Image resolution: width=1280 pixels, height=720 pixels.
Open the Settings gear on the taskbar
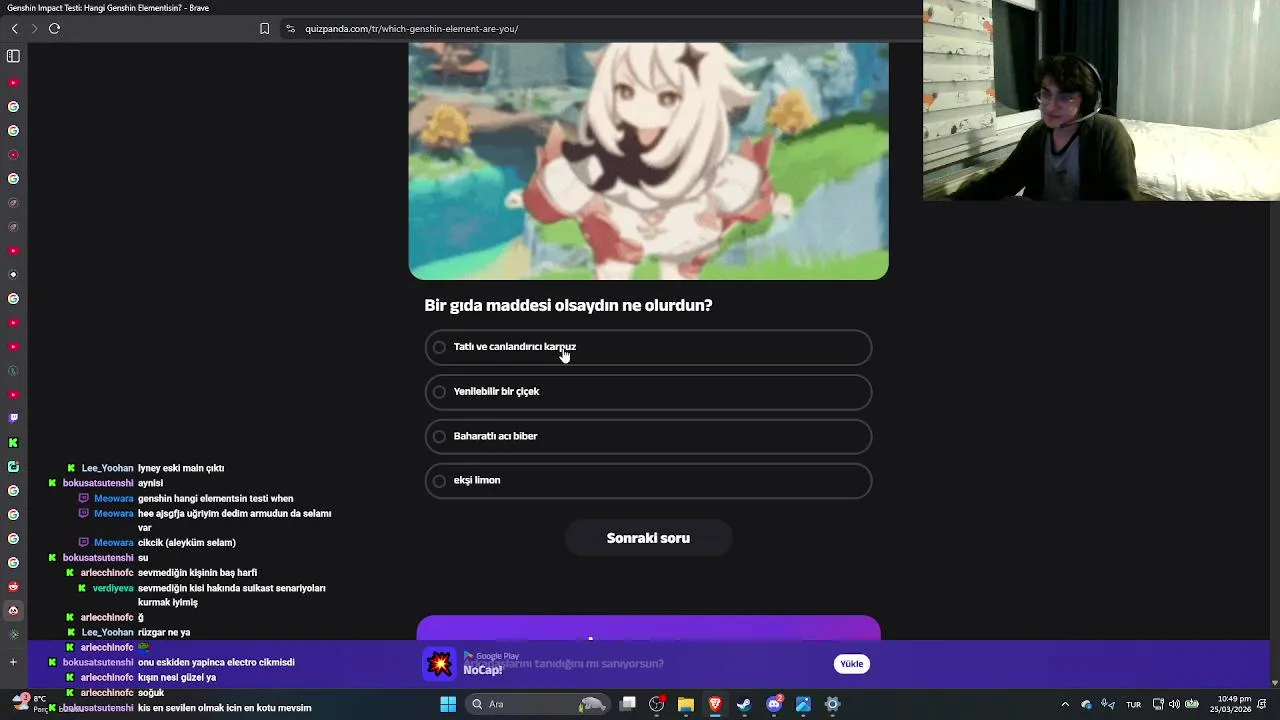[x=832, y=704]
